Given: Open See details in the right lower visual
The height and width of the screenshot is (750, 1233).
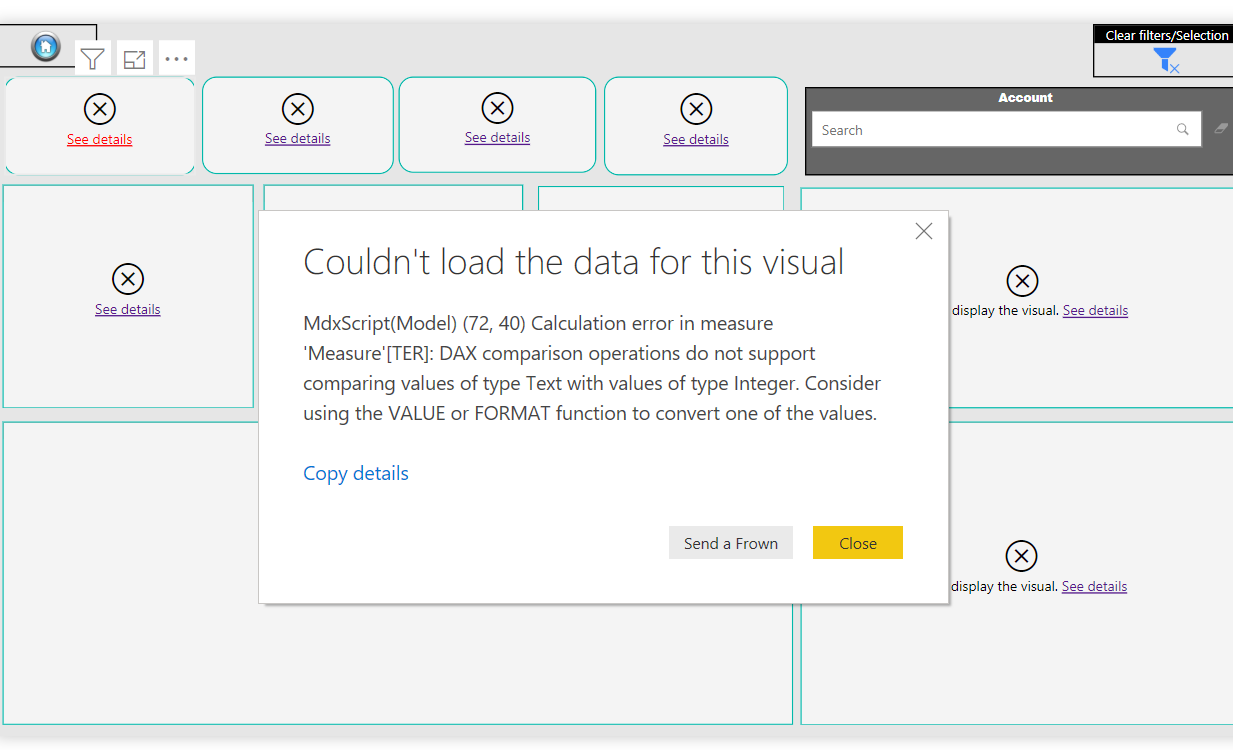Looking at the screenshot, I should [x=1094, y=586].
